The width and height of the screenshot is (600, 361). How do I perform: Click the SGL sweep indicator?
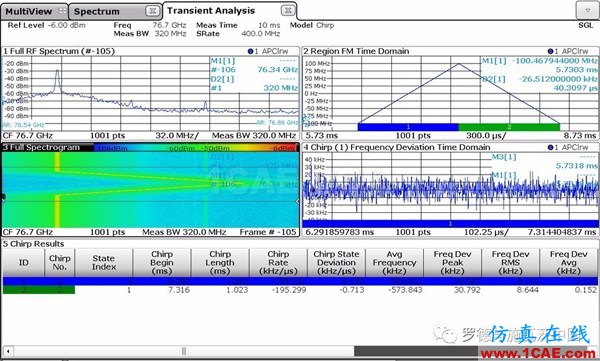pyautogui.click(x=585, y=25)
